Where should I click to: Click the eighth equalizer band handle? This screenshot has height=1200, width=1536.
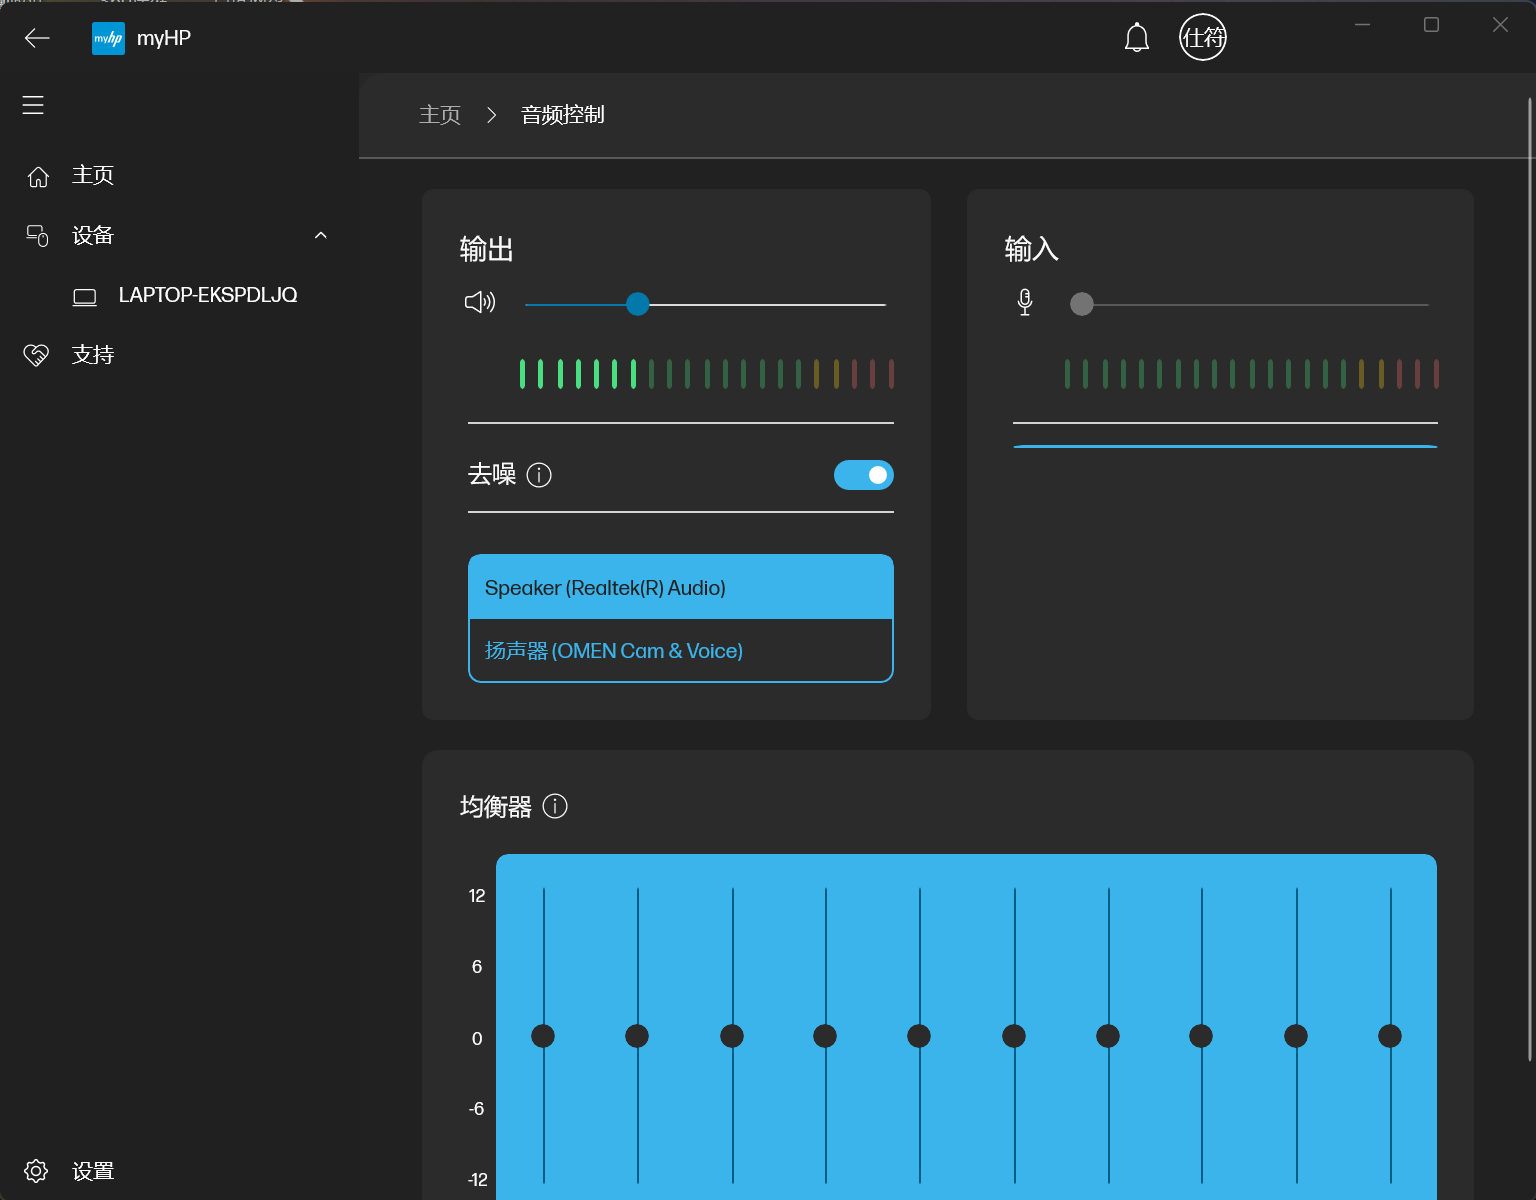pos(1201,1036)
